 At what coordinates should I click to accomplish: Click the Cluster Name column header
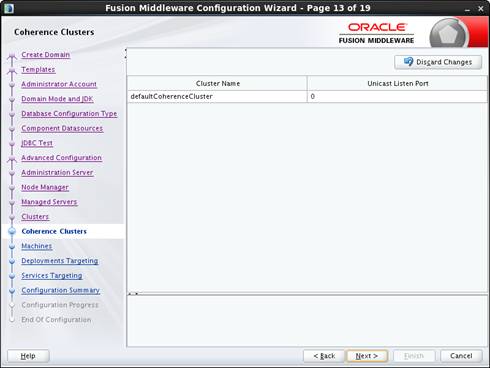click(217, 83)
